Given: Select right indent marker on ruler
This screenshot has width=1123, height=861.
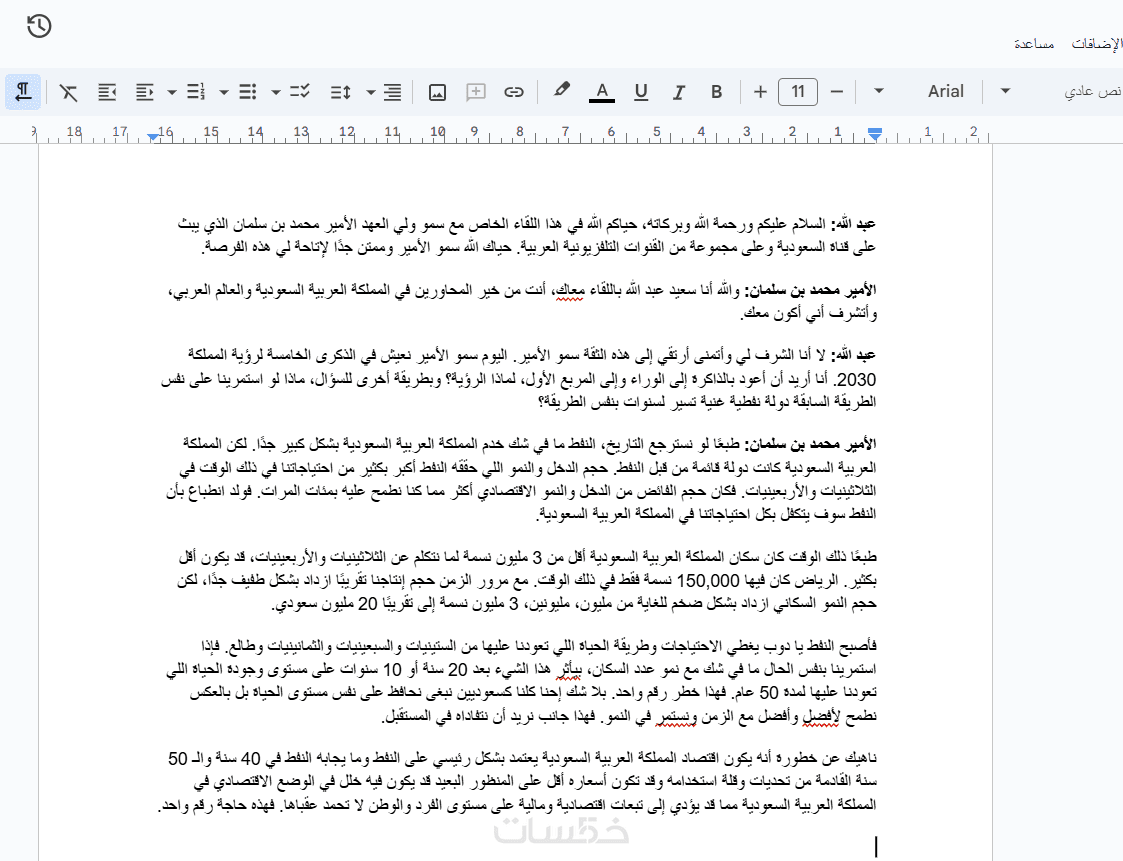Looking at the screenshot, I should [874, 133].
